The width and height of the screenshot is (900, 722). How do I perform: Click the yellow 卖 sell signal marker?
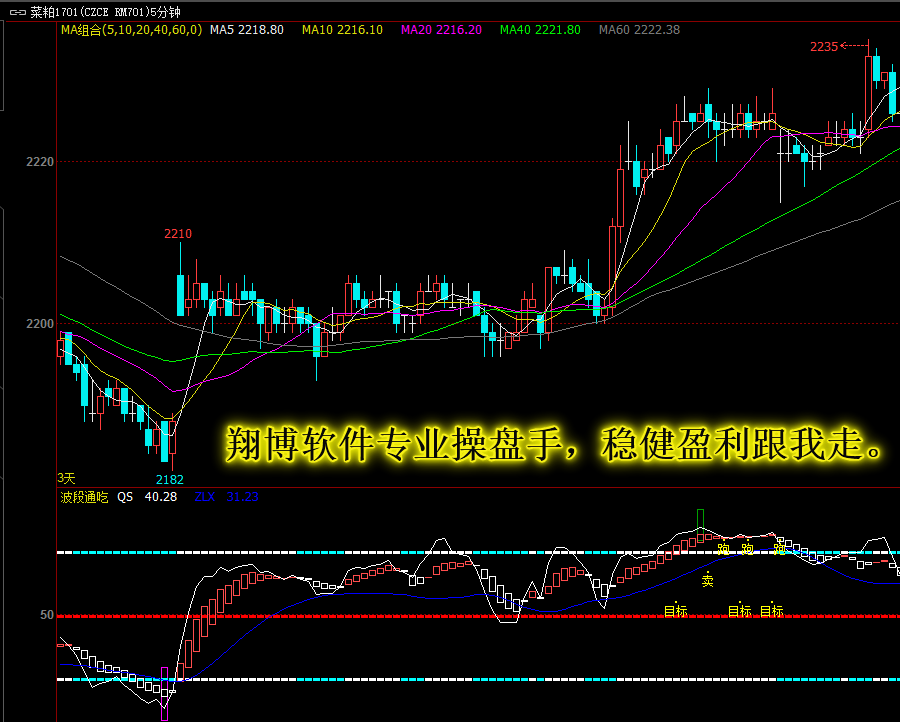click(x=708, y=580)
